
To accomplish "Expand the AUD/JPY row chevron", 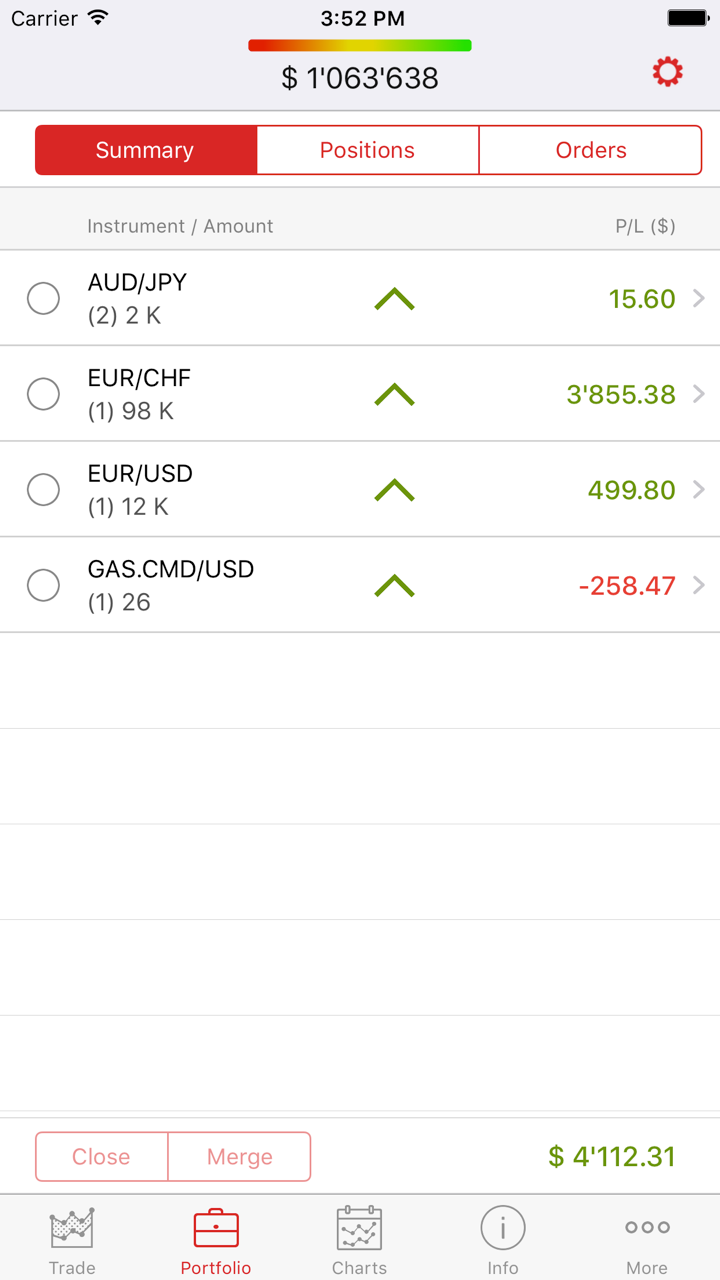I will click(x=699, y=298).
